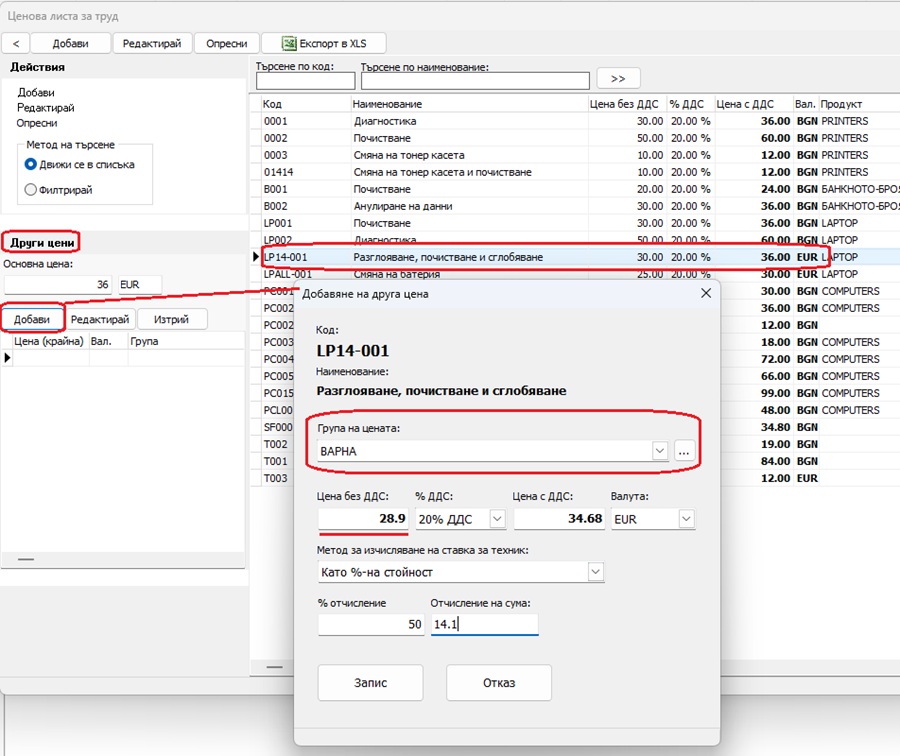Image resolution: width=900 pixels, height=756 pixels.
Task: Expand Метод за изчисляване на ставка dropdown
Action: pos(596,572)
